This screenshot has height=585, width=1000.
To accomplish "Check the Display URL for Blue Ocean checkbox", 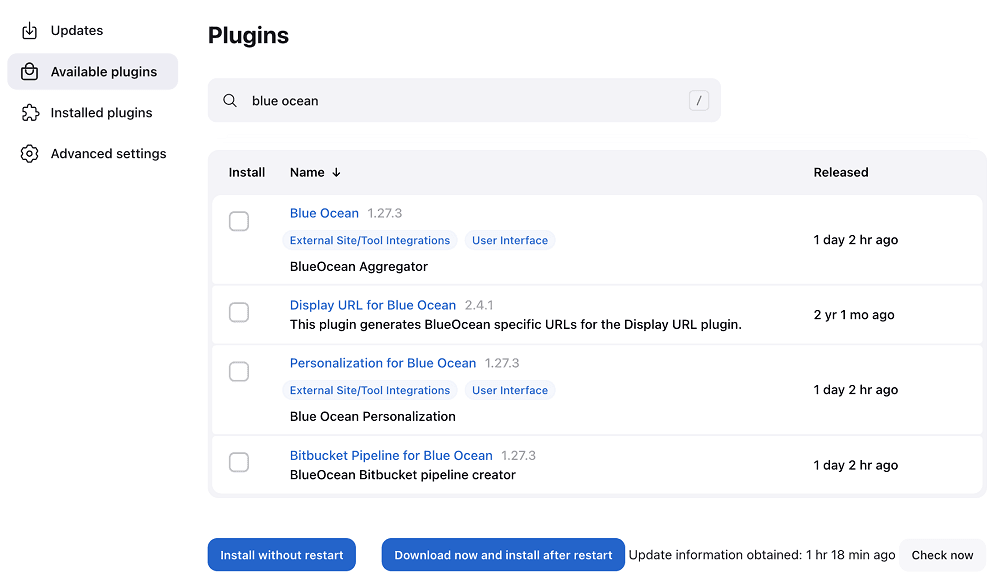I will coord(239,312).
